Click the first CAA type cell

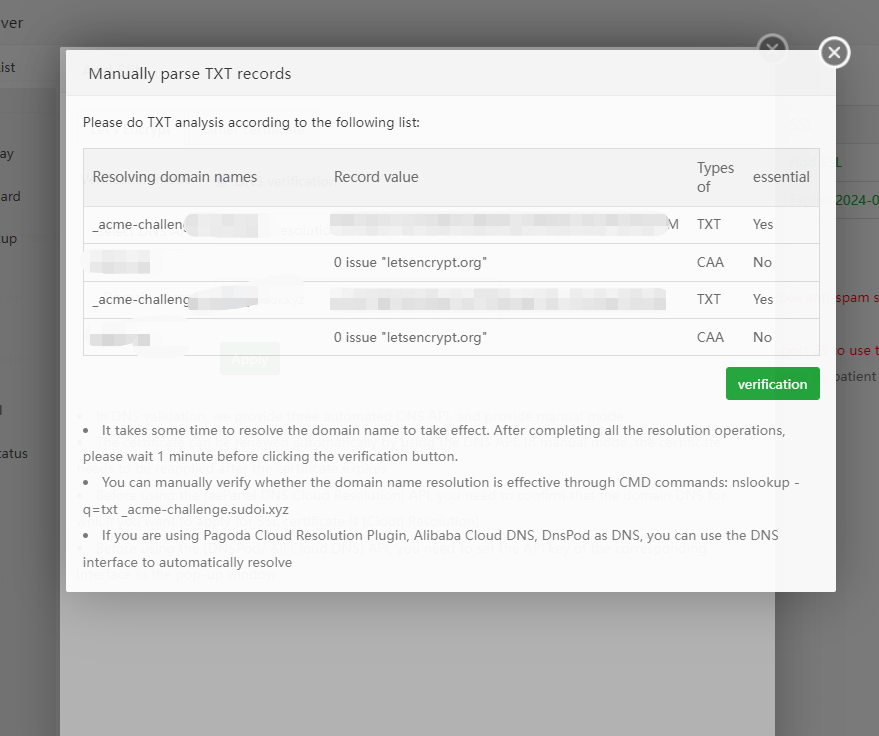click(x=710, y=262)
